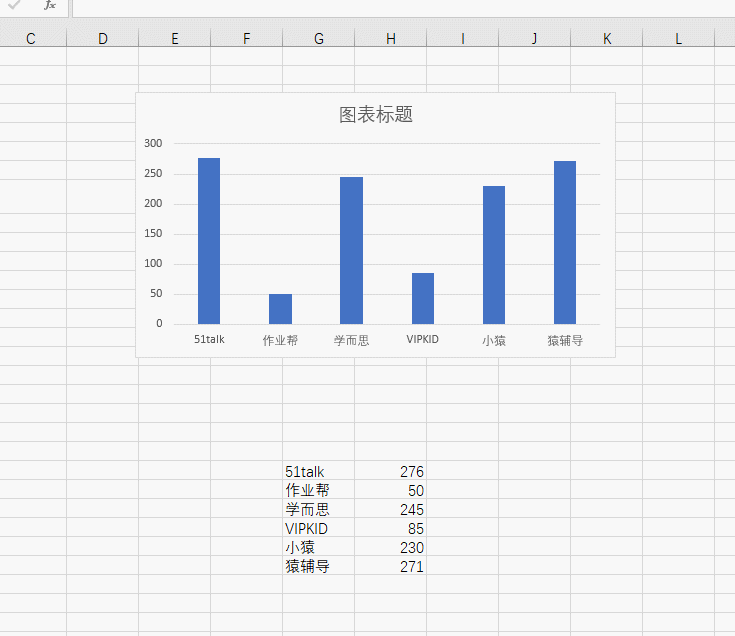Click axis label 51talk under chart
Viewport: 735px width, 636px height.
pyautogui.click(x=209, y=339)
